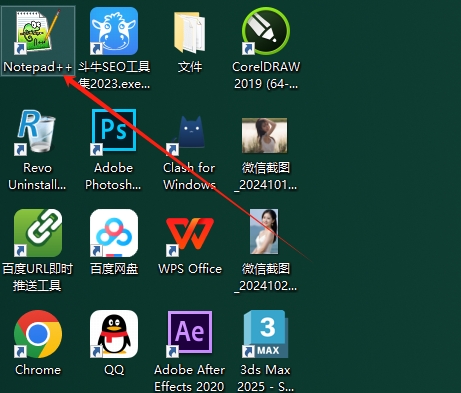Click the Revo Uninstall... label text

click(37, 176)
